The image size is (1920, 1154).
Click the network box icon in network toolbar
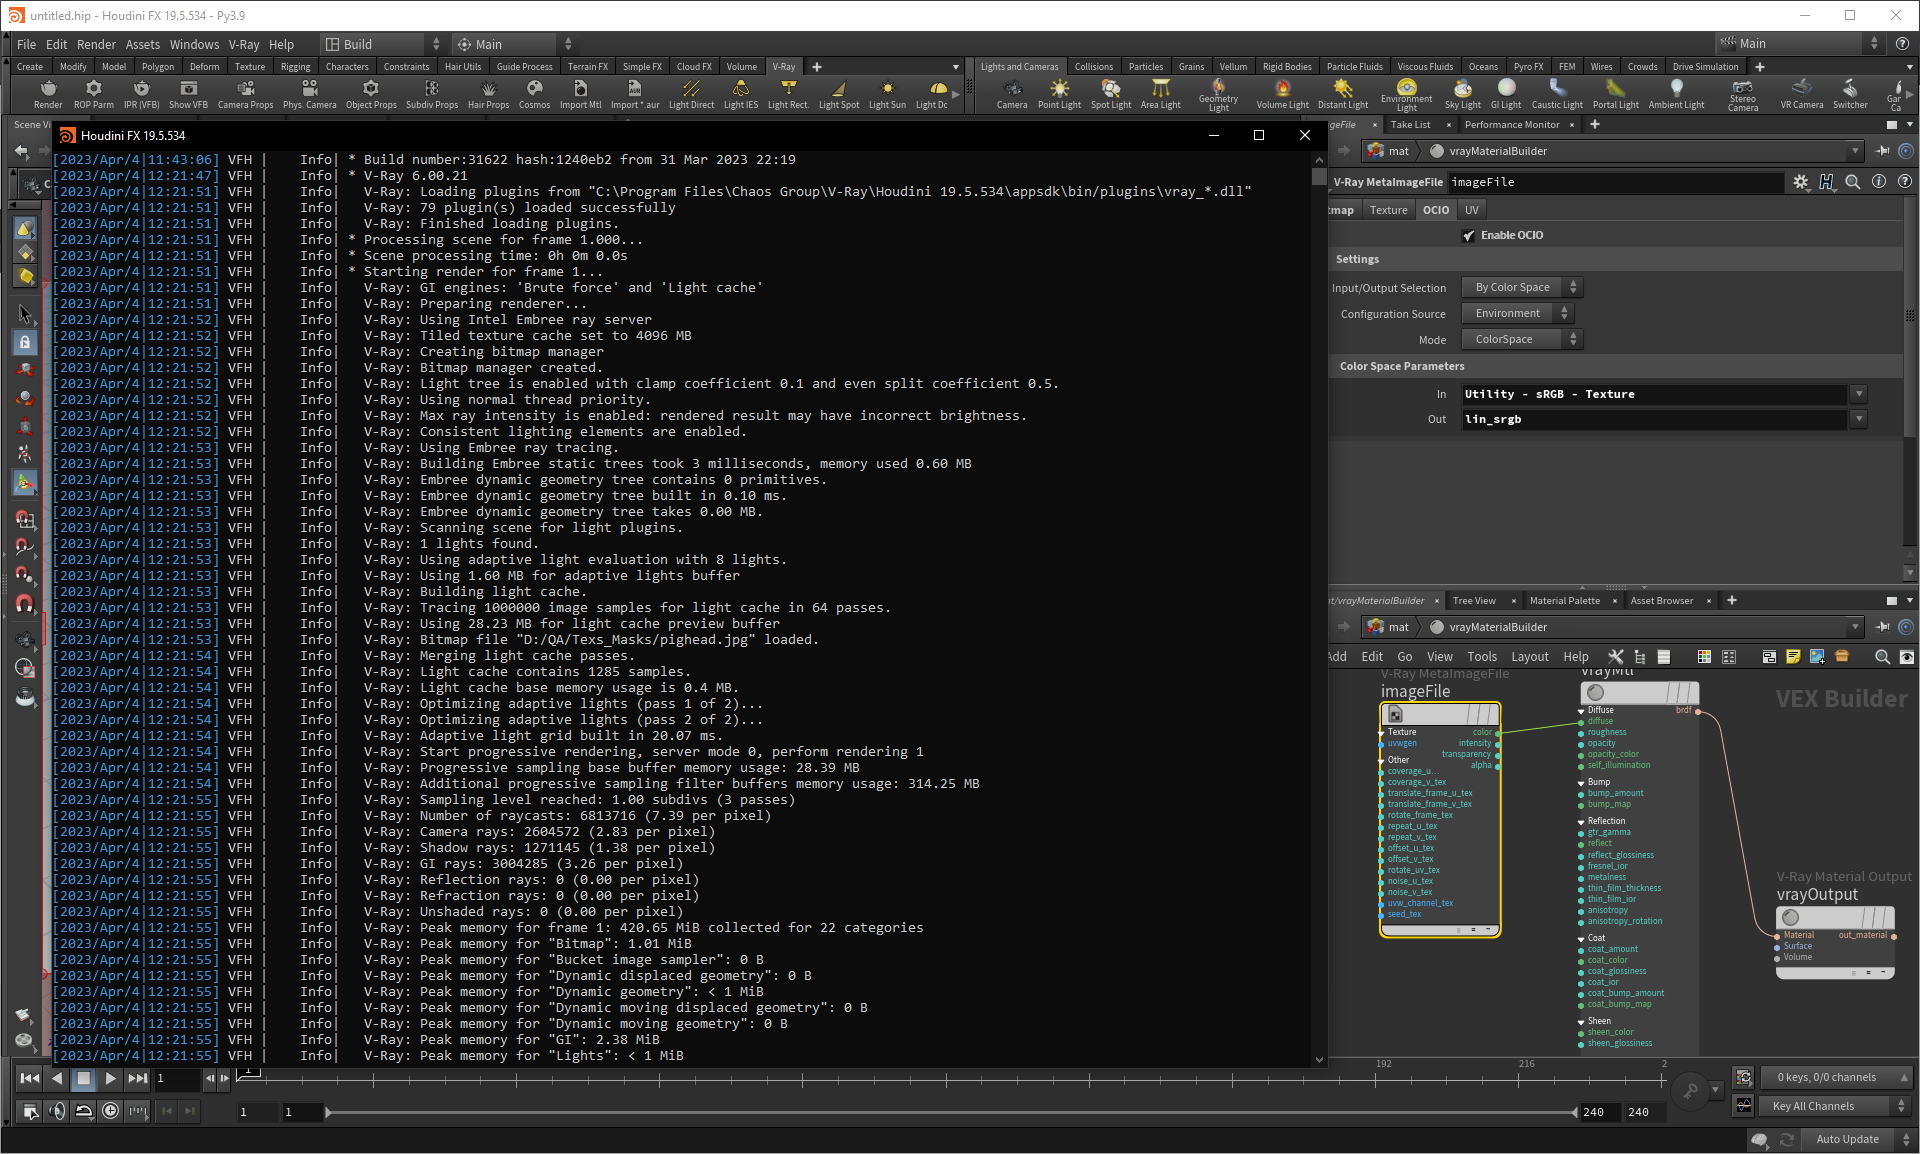pos(1768,657)
